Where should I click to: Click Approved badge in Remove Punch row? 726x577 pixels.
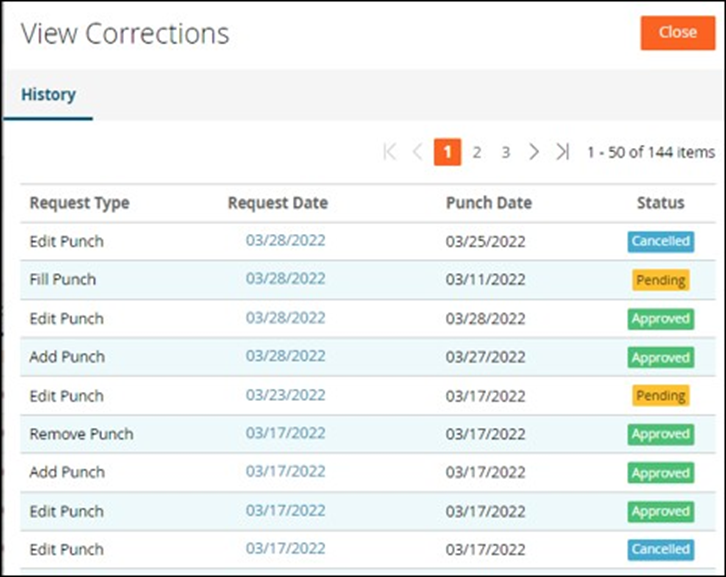pyautogui.click(x=661, y=434)
